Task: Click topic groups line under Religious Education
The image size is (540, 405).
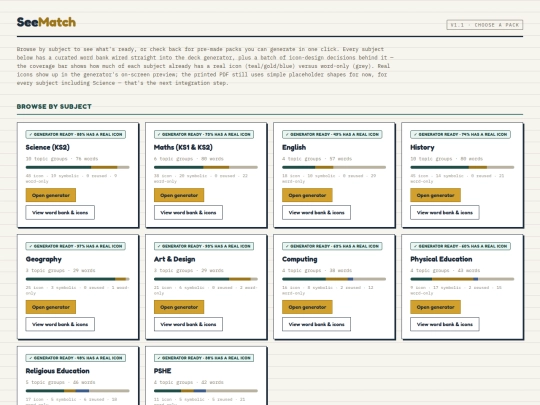Action: click(60, 382)
